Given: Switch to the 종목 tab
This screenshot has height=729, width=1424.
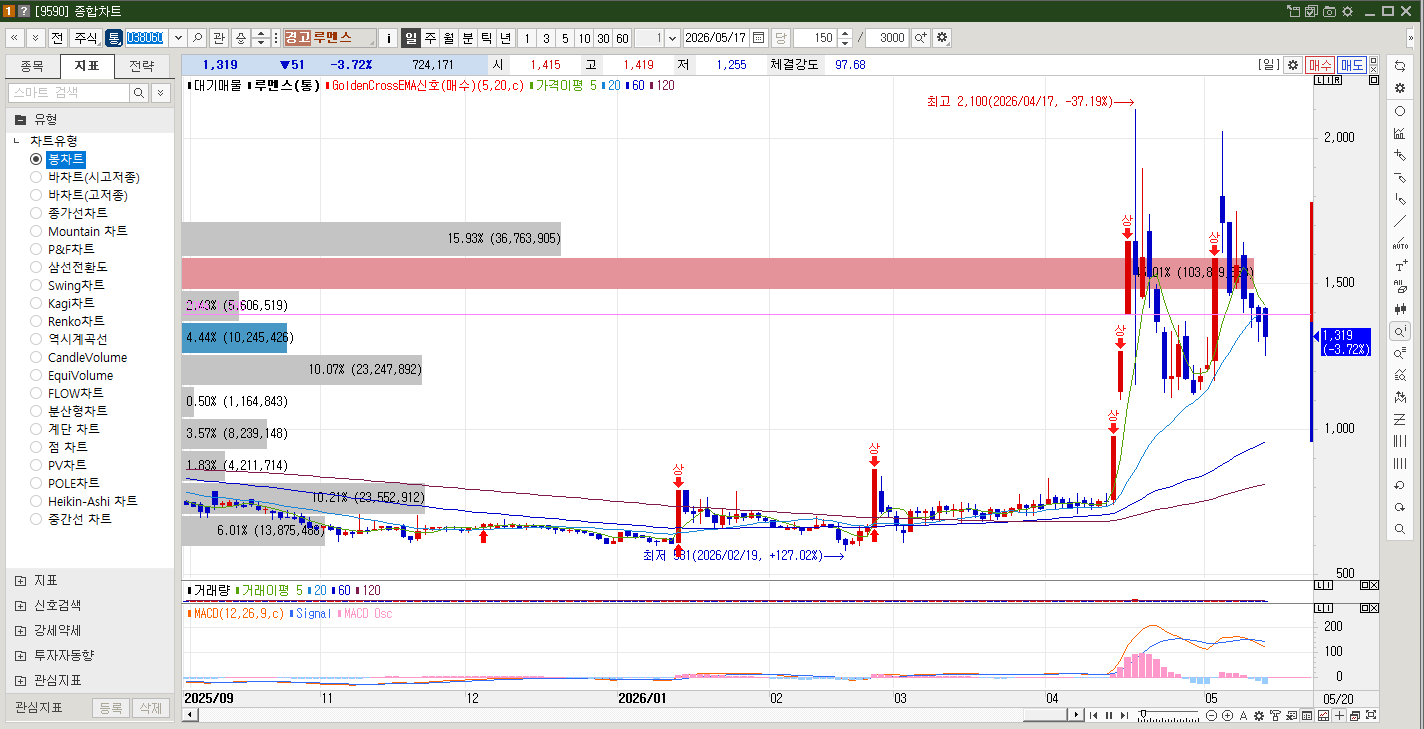Looking at the screenshot, I should coord(32,67).
